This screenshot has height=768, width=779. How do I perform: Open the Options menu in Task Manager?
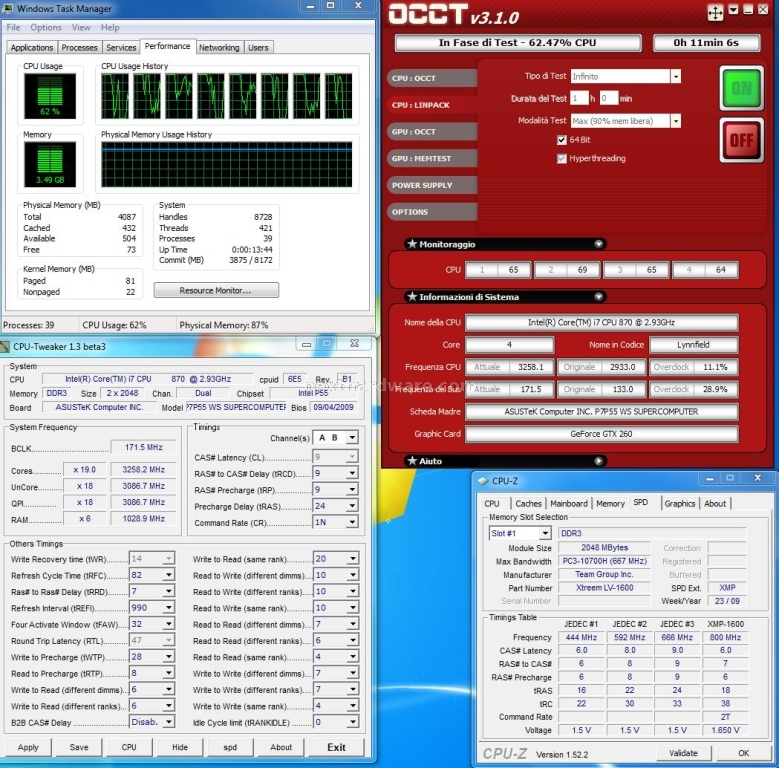click(x=46, y=27)
